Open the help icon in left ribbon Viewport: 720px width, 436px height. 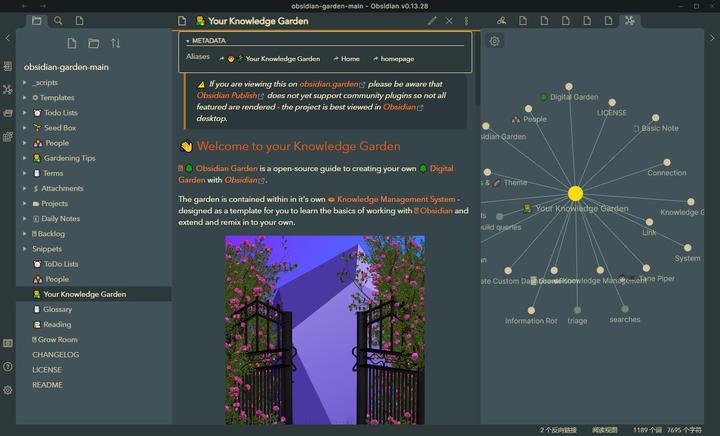(8, 367)
